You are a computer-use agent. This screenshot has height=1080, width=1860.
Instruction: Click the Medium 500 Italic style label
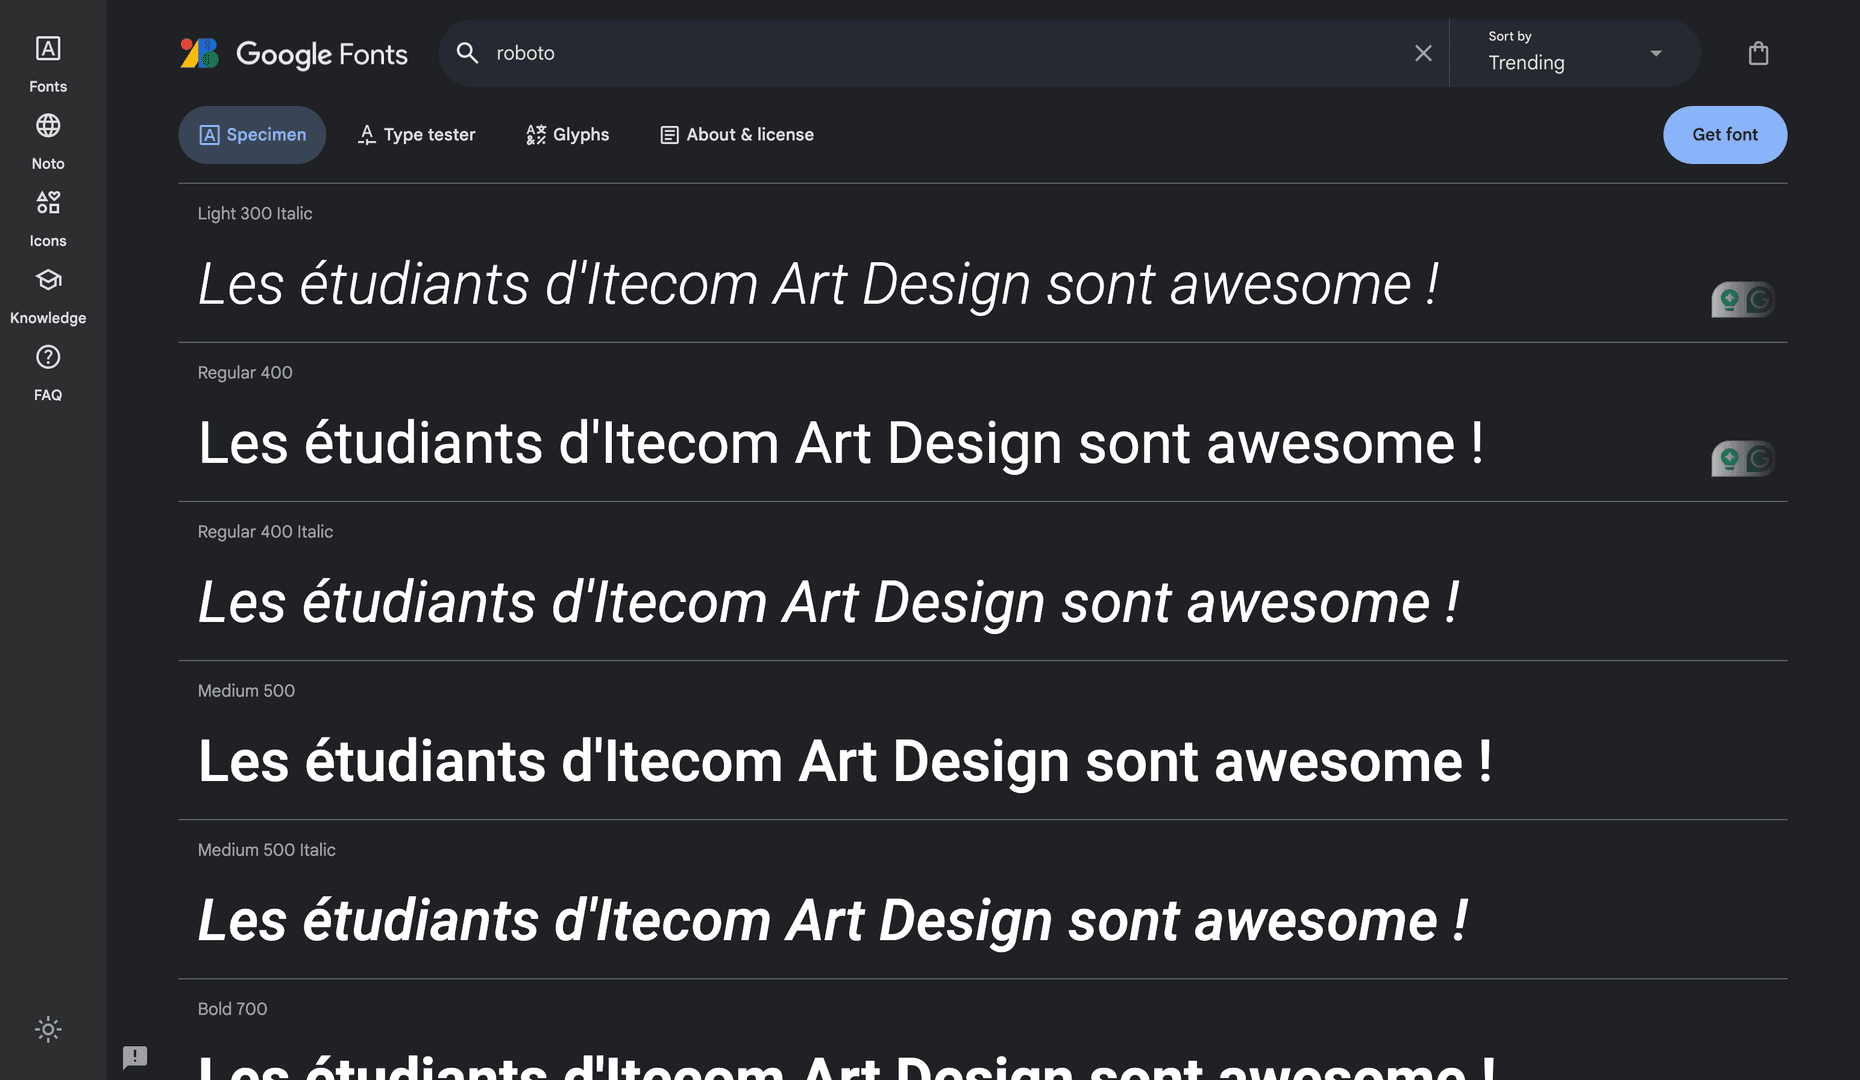tap(266, 849)
